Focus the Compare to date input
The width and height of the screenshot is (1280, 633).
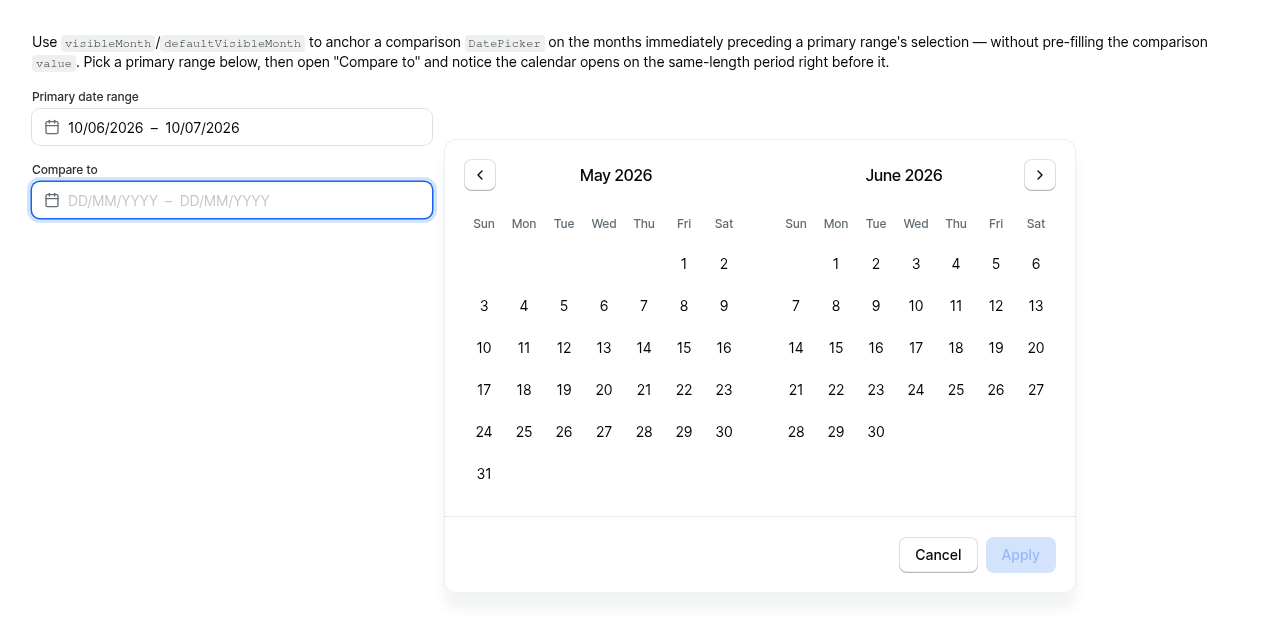point(232,200)
